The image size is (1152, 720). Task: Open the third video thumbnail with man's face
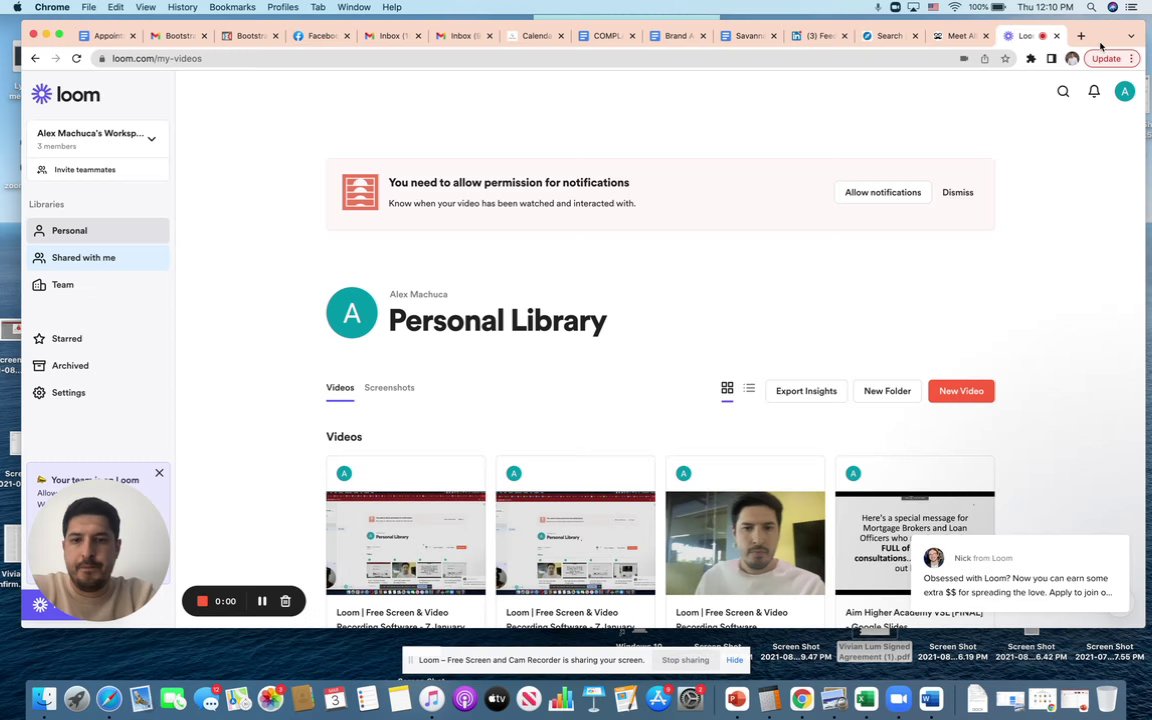(745, 543)
